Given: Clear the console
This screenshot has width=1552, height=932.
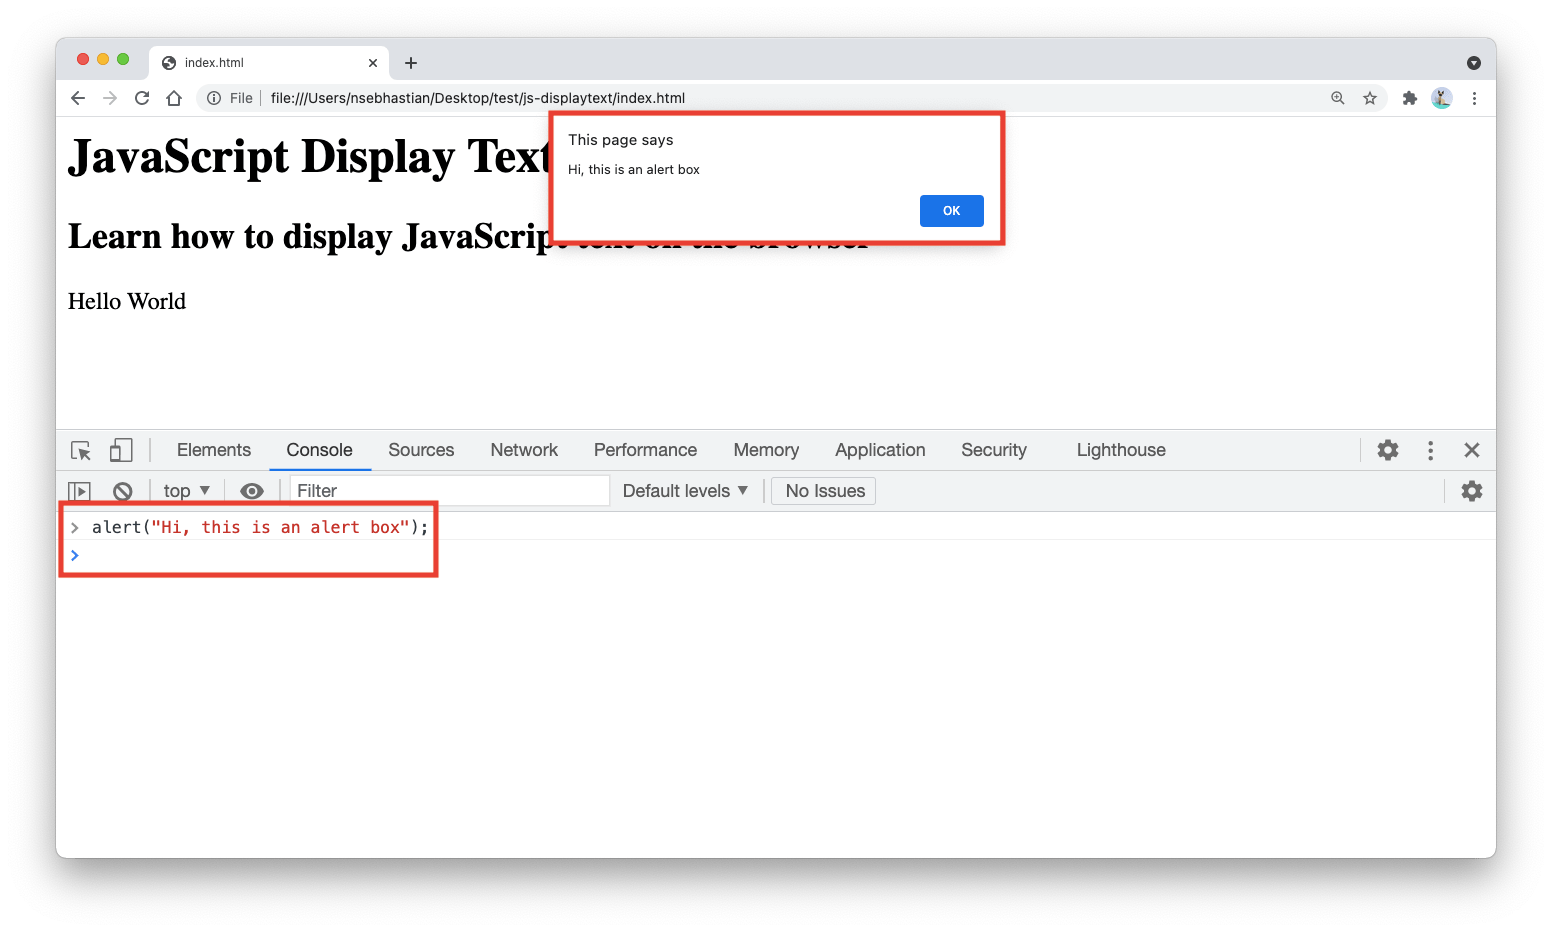Looking at the screenshot, I should 122,490.
